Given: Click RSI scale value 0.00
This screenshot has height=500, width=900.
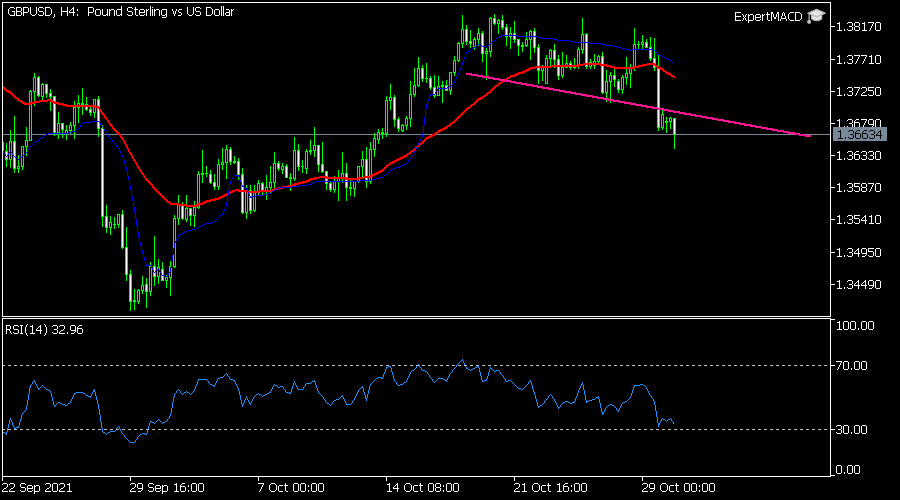Looking at the screenshot, I should (848, 470).
